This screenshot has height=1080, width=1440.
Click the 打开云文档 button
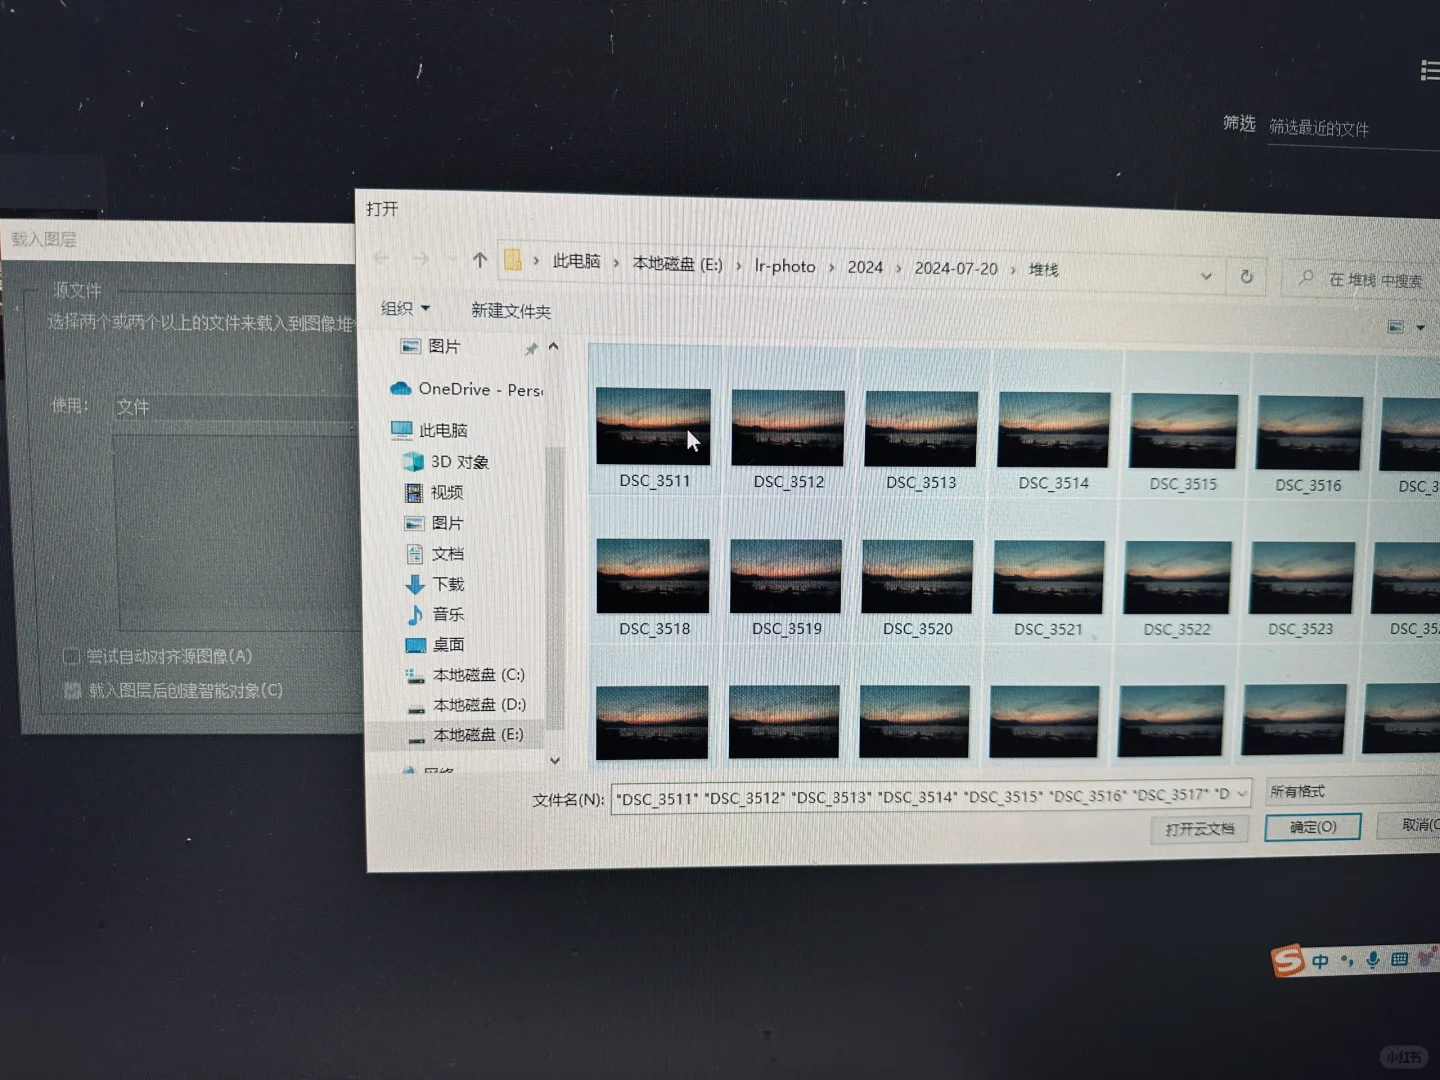[1199, 829]
